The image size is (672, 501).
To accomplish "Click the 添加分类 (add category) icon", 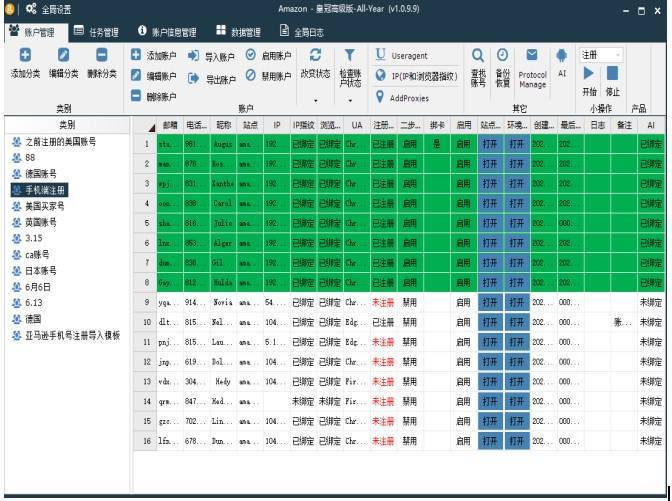I will 25,55.
